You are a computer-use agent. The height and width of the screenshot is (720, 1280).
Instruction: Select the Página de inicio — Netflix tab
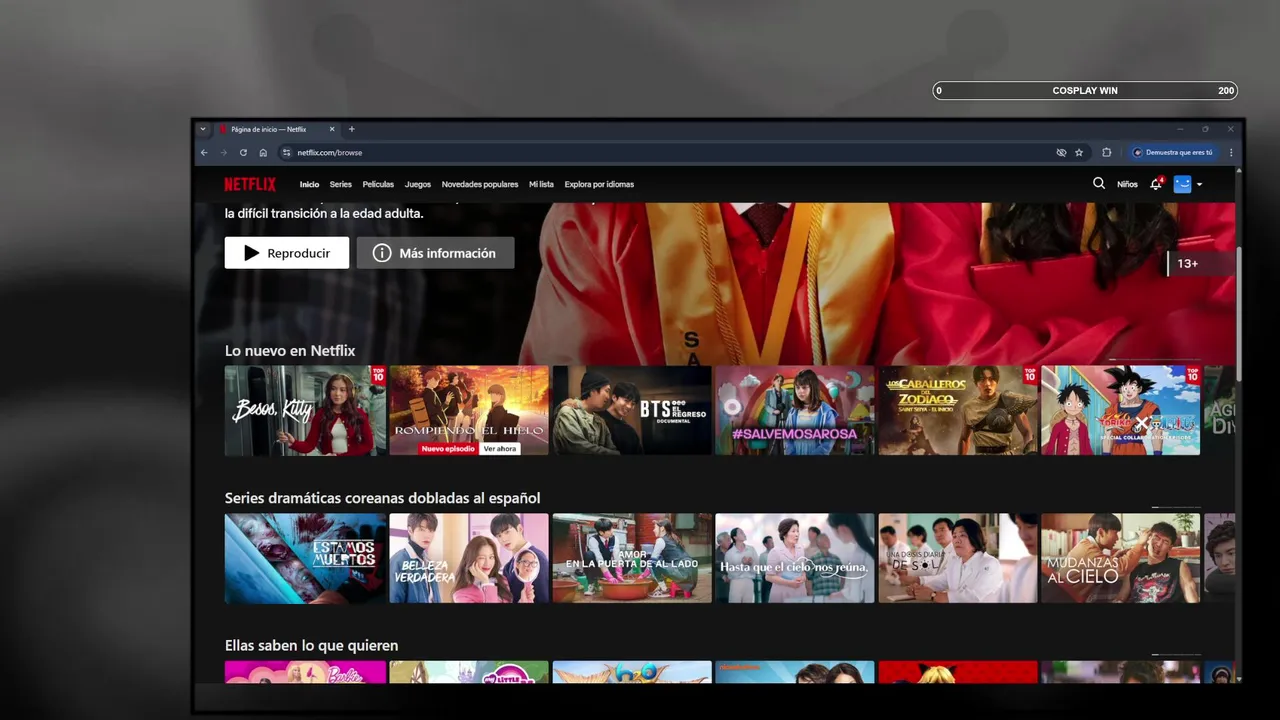(x=277, y=129)
